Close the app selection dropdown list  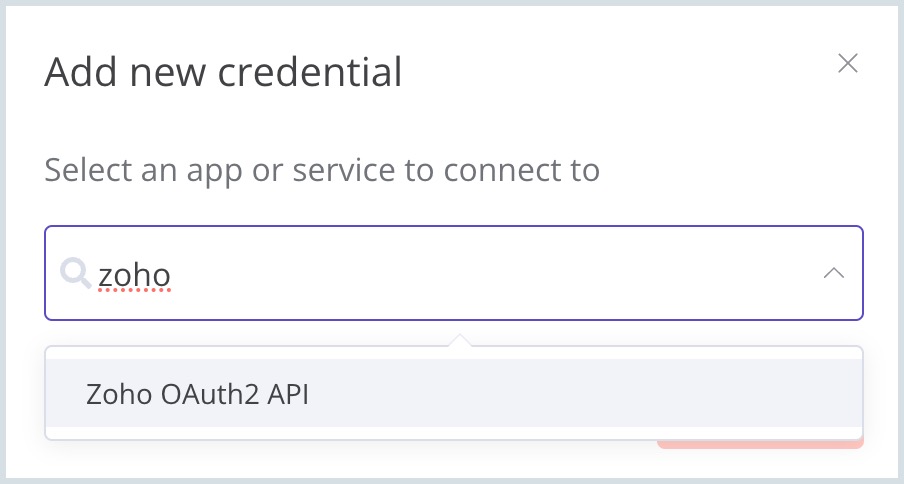833,273
